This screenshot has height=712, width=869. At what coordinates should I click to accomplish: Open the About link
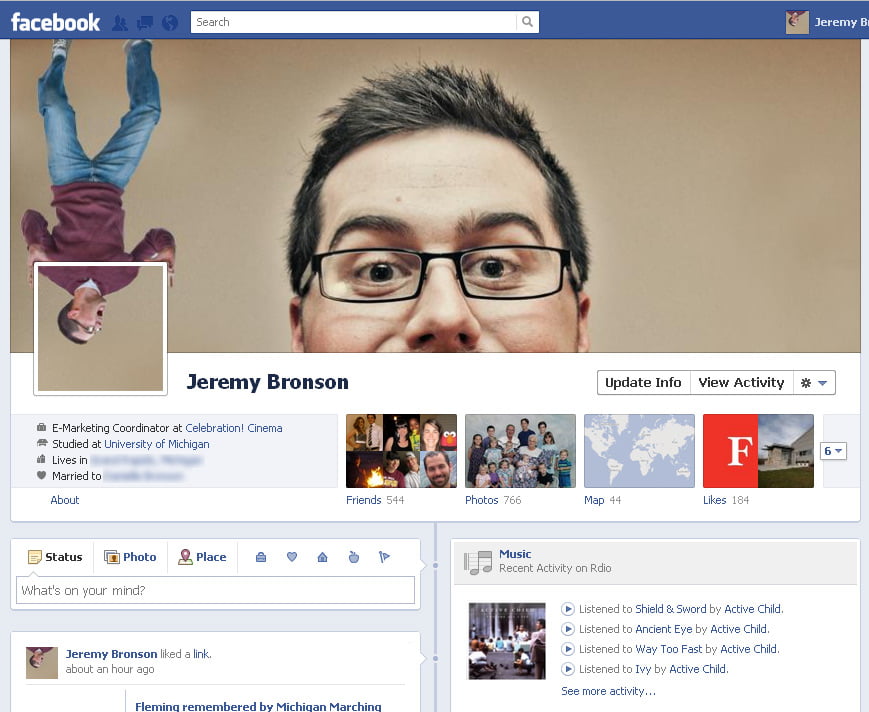pos(65,500)
